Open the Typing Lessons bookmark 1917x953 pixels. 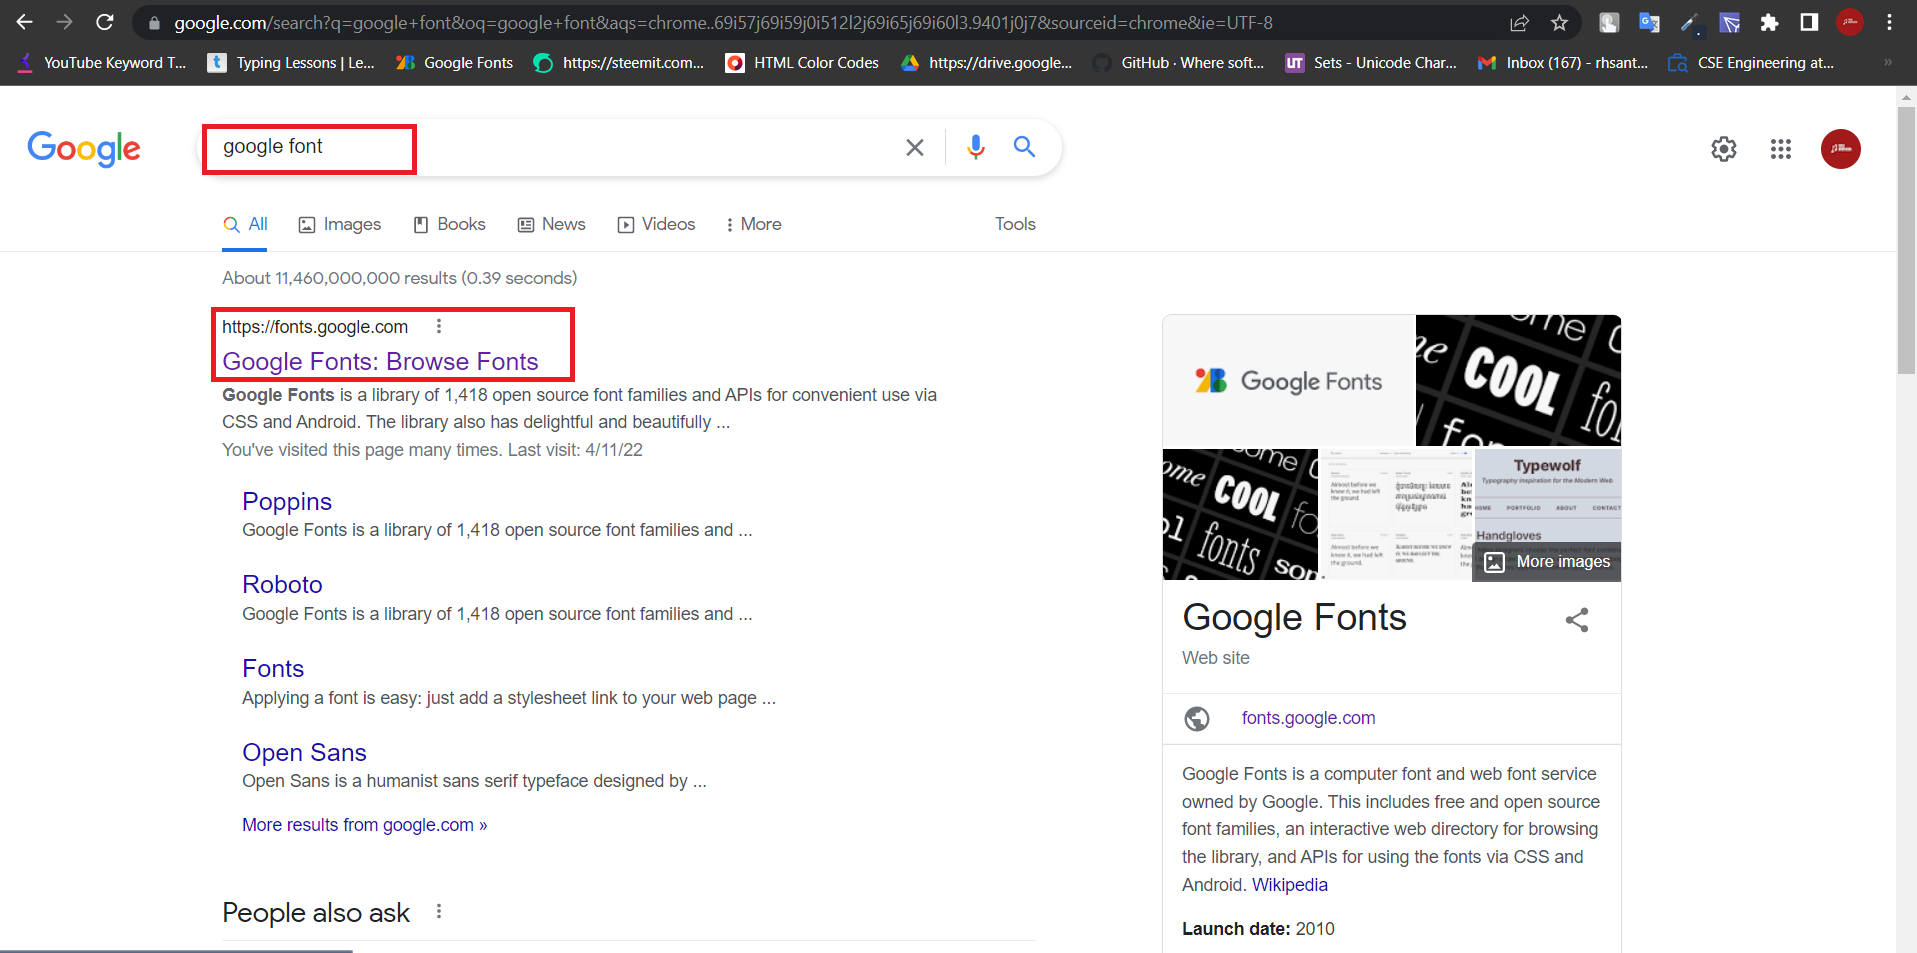point(291,63)
